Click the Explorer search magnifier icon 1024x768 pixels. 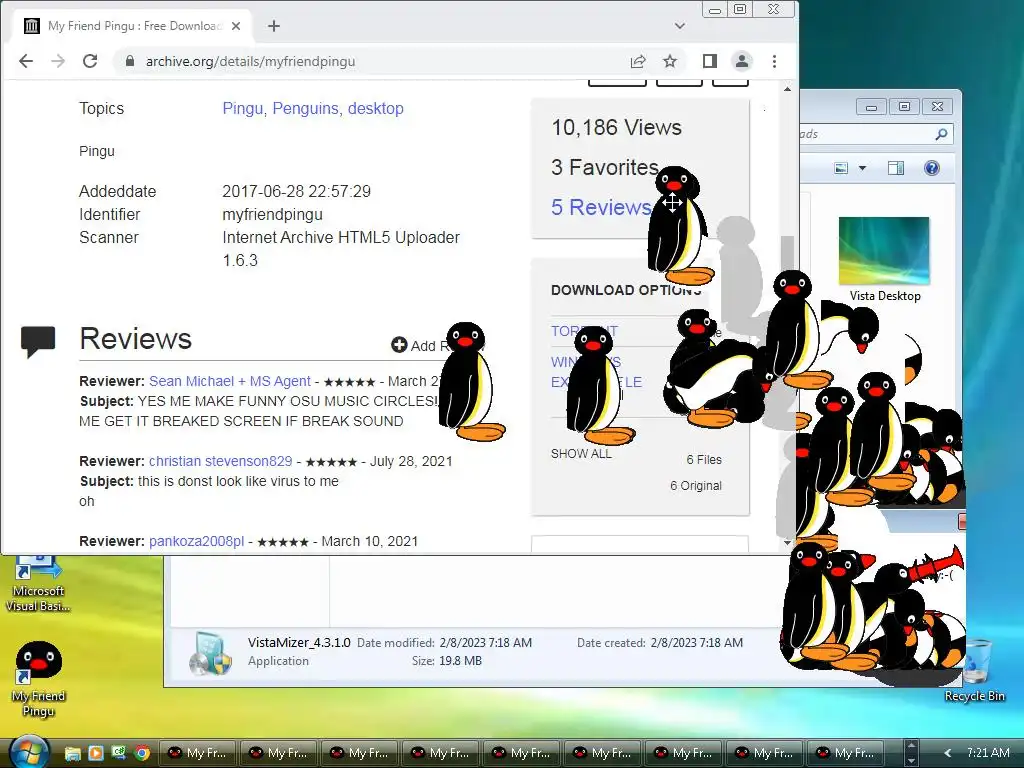coord(941,134)
